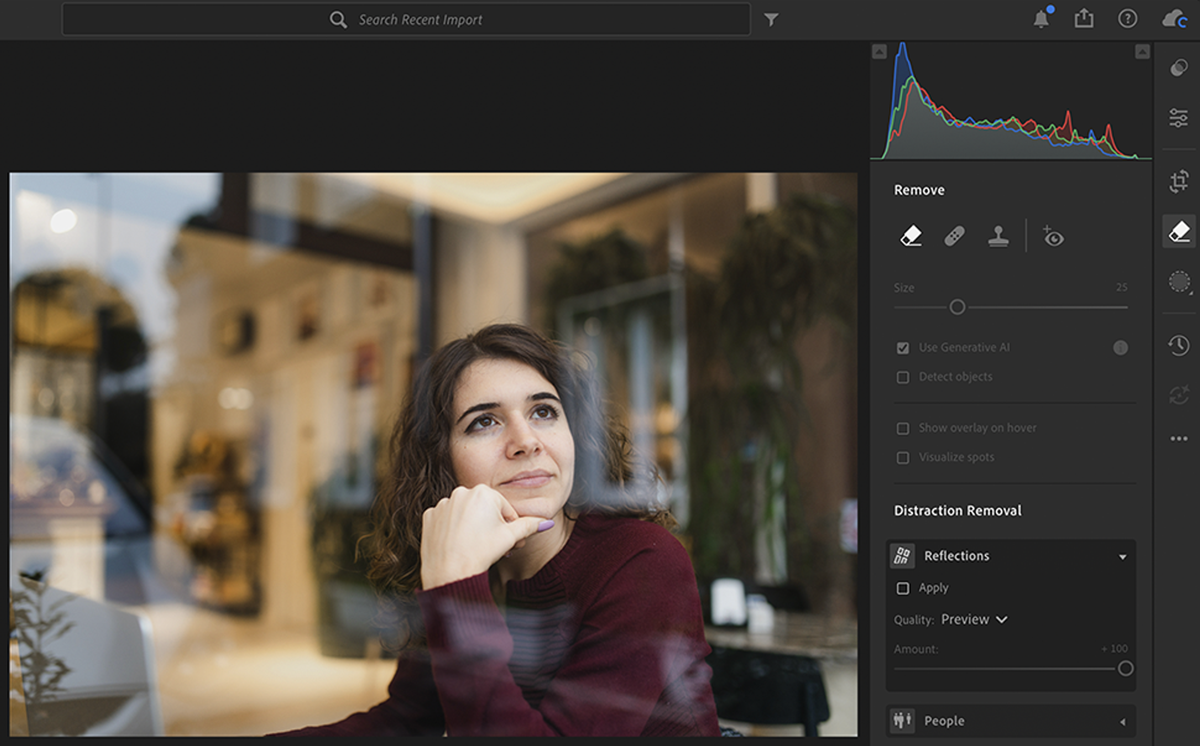
Task: Disable the Use Generative AI checkbox
Action: 903,348
